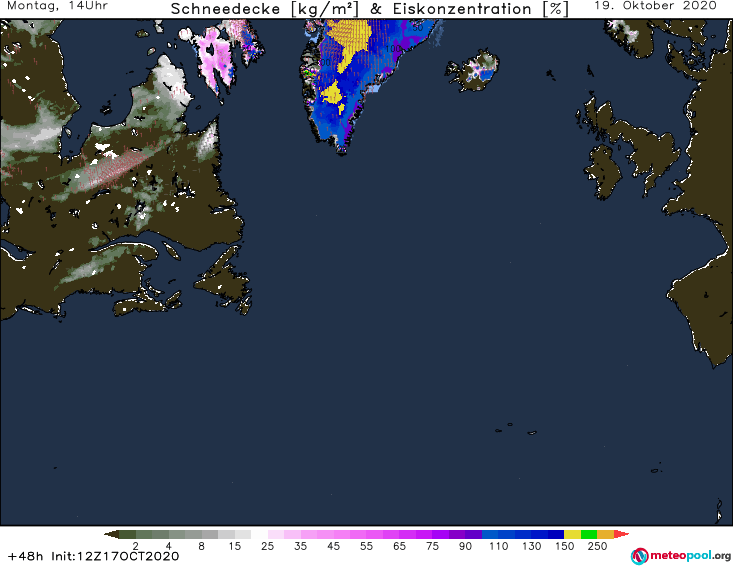Click legend value '130'
733x566 pixels.
(532, 546)
